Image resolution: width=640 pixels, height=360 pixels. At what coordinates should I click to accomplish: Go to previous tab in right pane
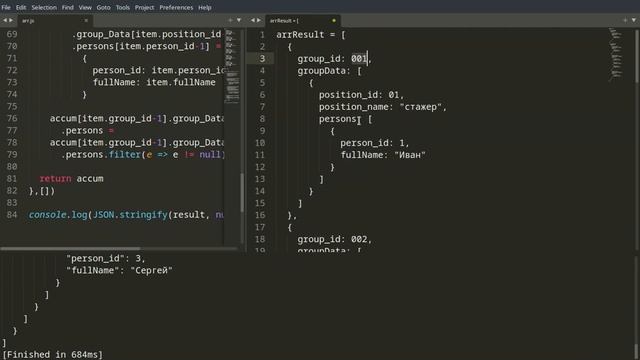(x=252, y=20)
